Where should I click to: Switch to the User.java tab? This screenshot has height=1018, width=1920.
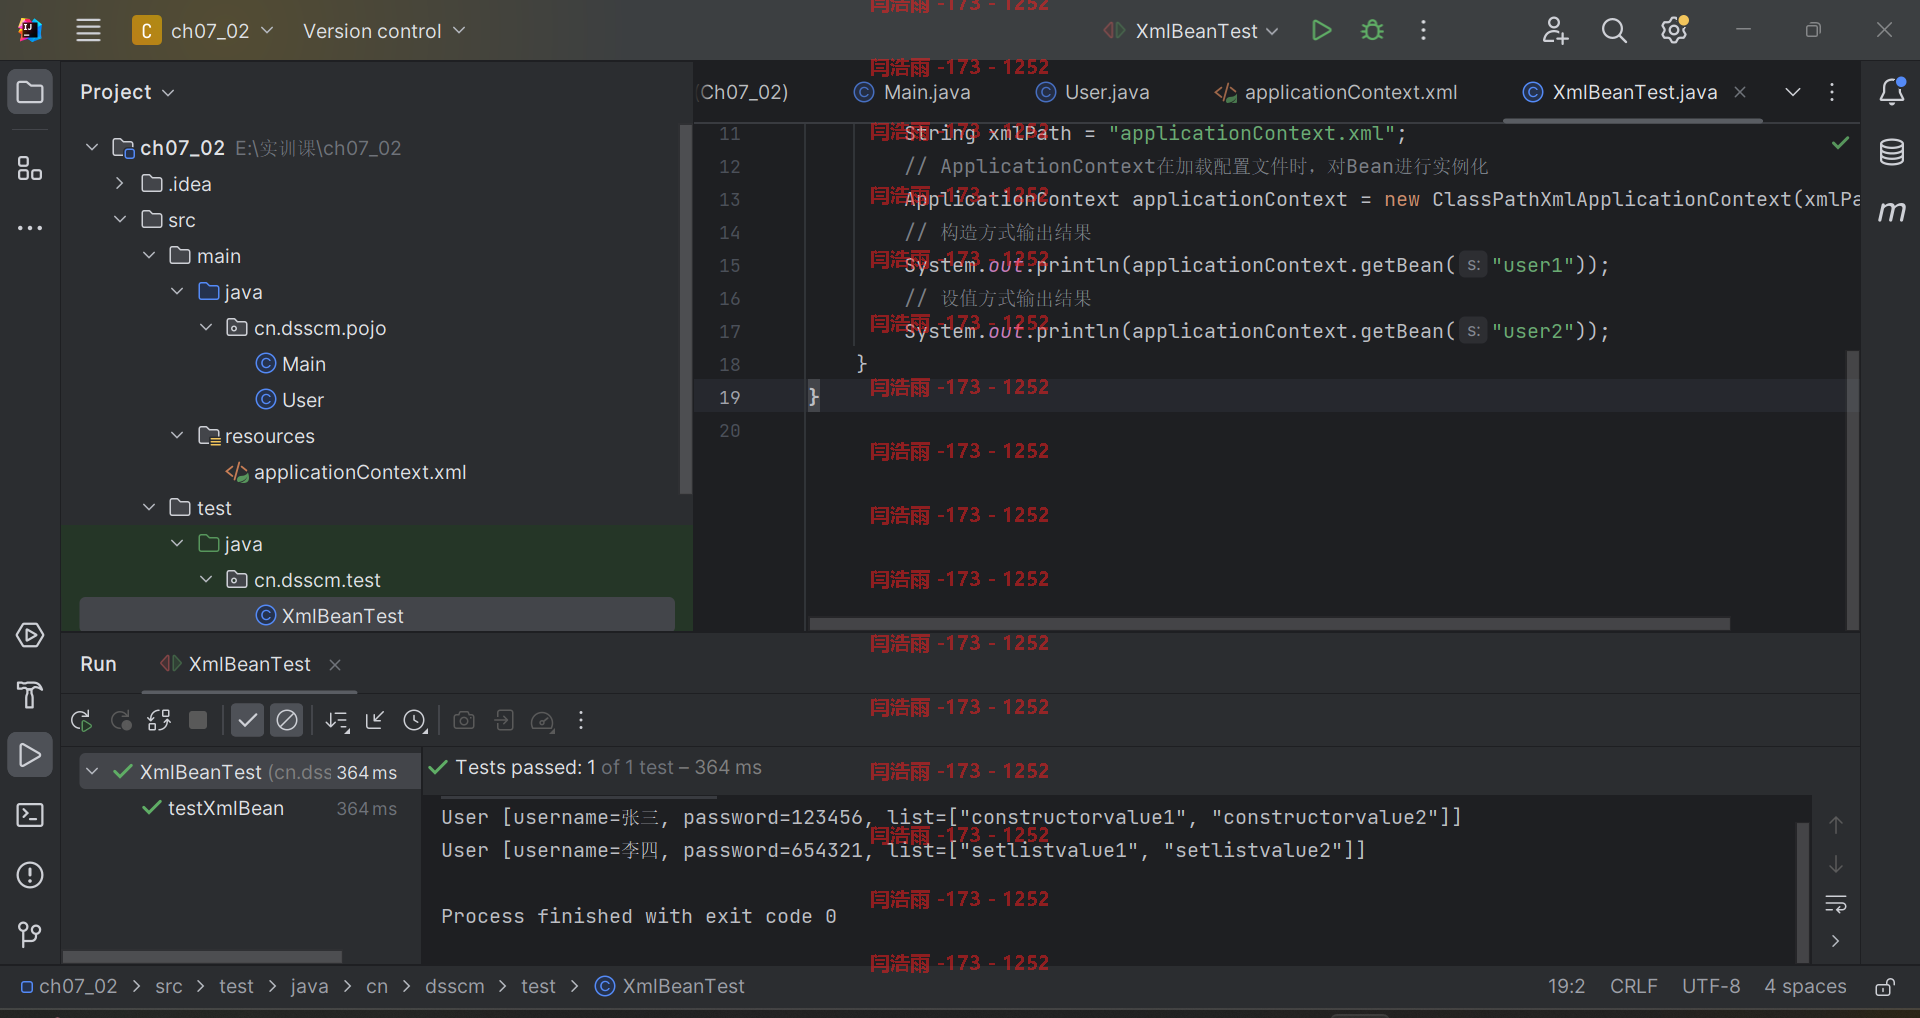pos(1093,92)
